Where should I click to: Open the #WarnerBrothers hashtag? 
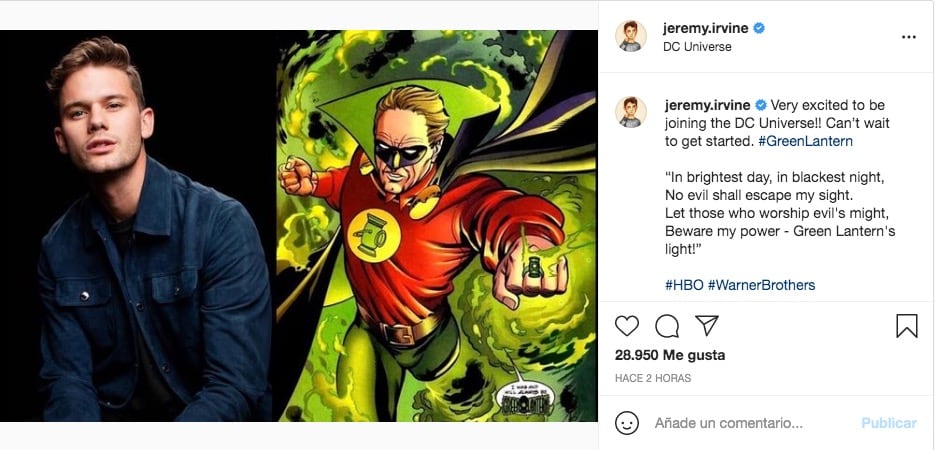pyautogui.click(x=761, y=285)
